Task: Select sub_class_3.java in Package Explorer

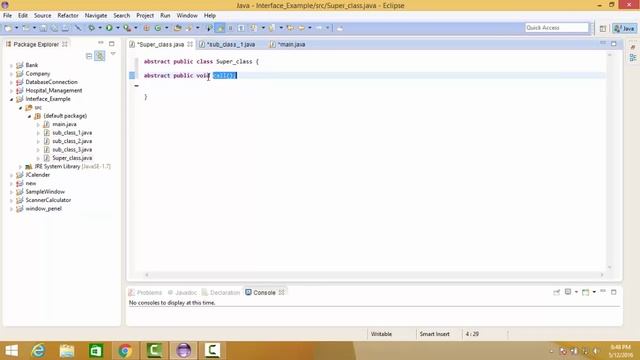Action: (72, 149)
